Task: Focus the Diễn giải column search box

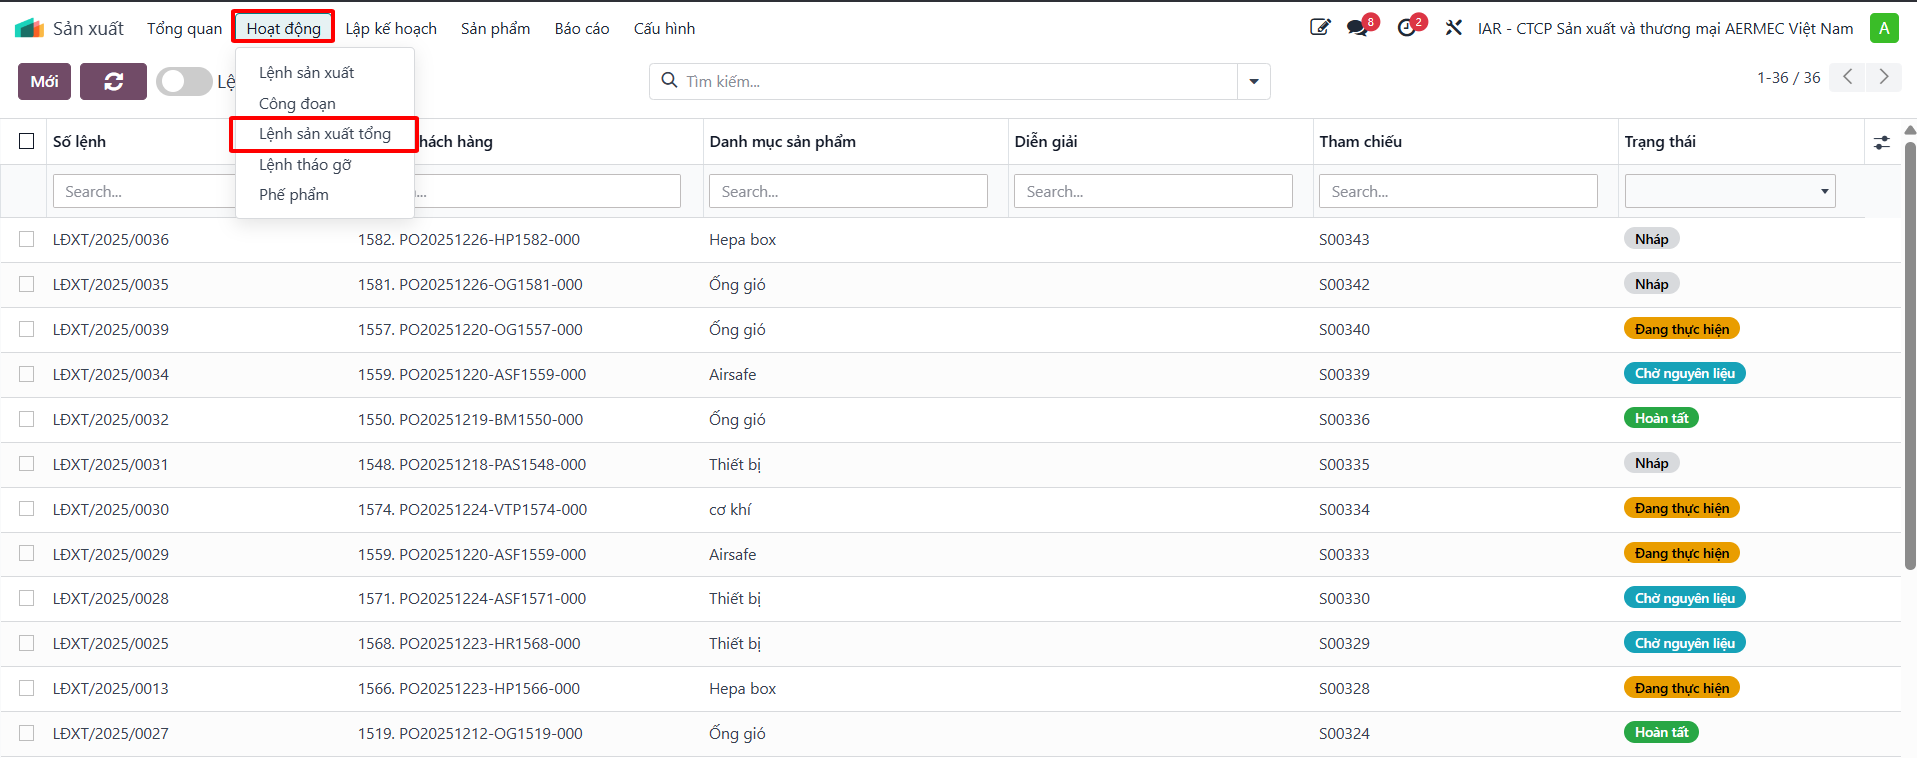Action: [1153, 191]
